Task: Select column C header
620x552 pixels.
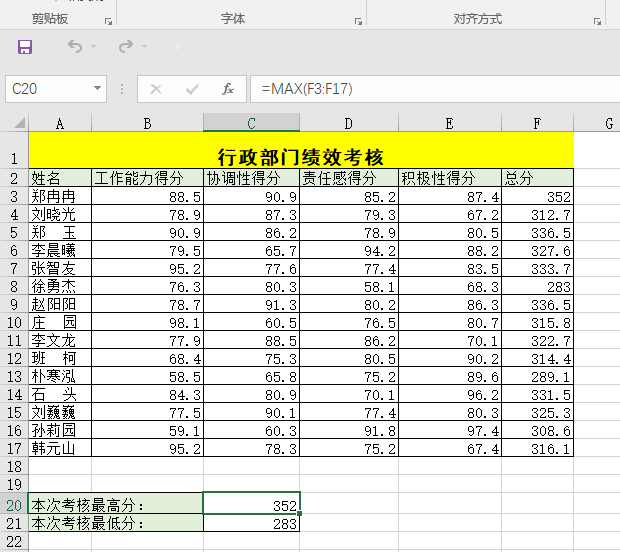Action: 251,123
